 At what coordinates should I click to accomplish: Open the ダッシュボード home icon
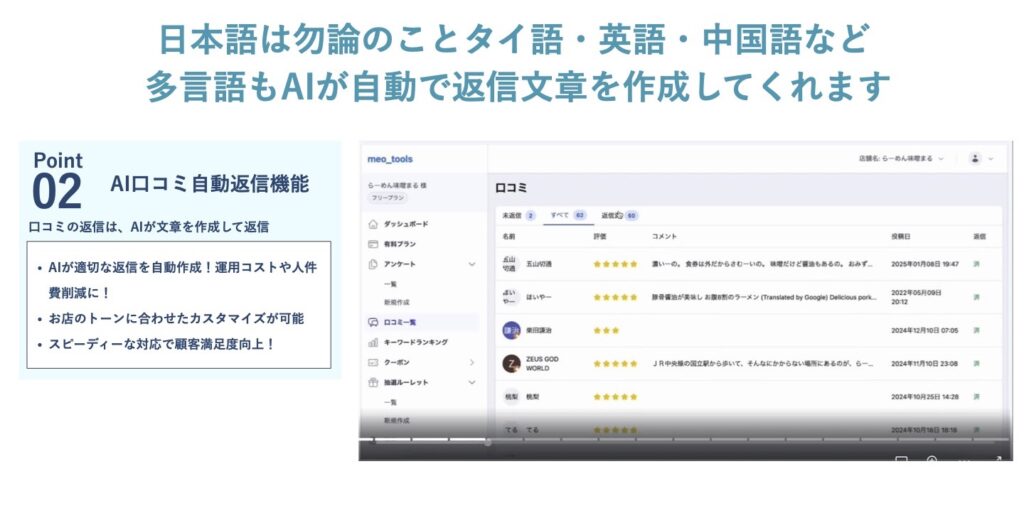pos(373,224)
